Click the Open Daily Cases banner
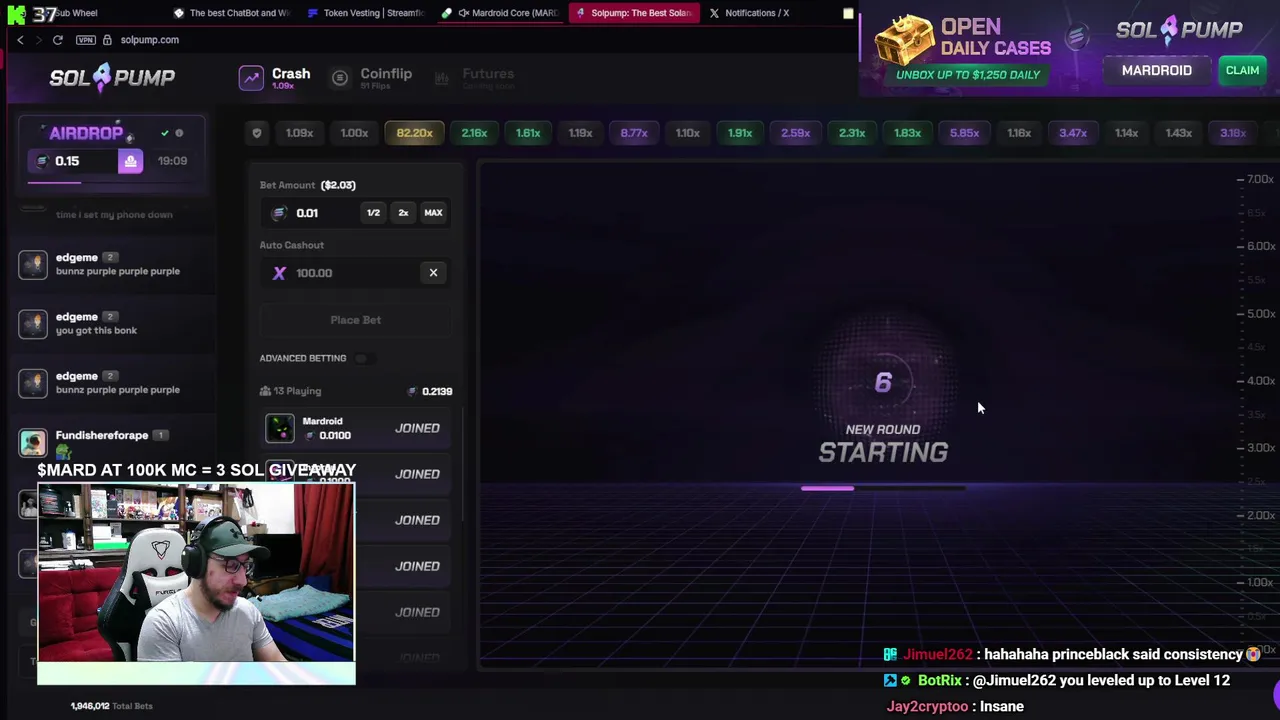 coord(962,47)
